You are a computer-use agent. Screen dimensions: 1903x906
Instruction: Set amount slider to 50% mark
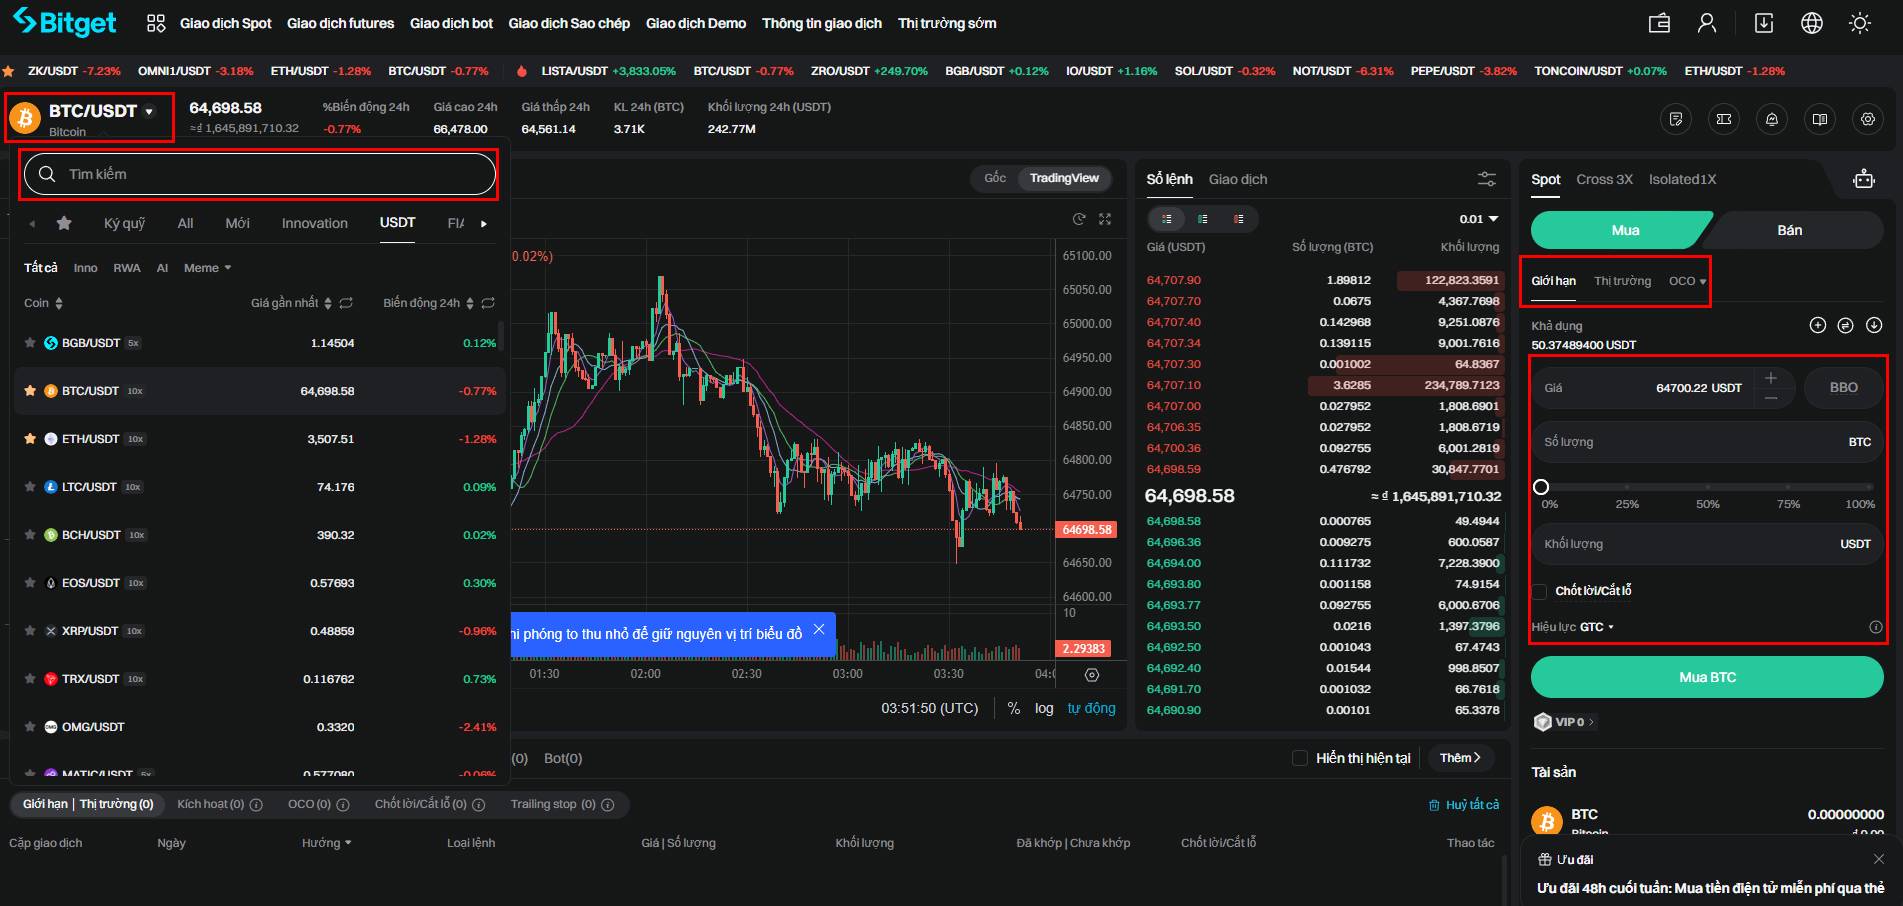coord(1707,487)
